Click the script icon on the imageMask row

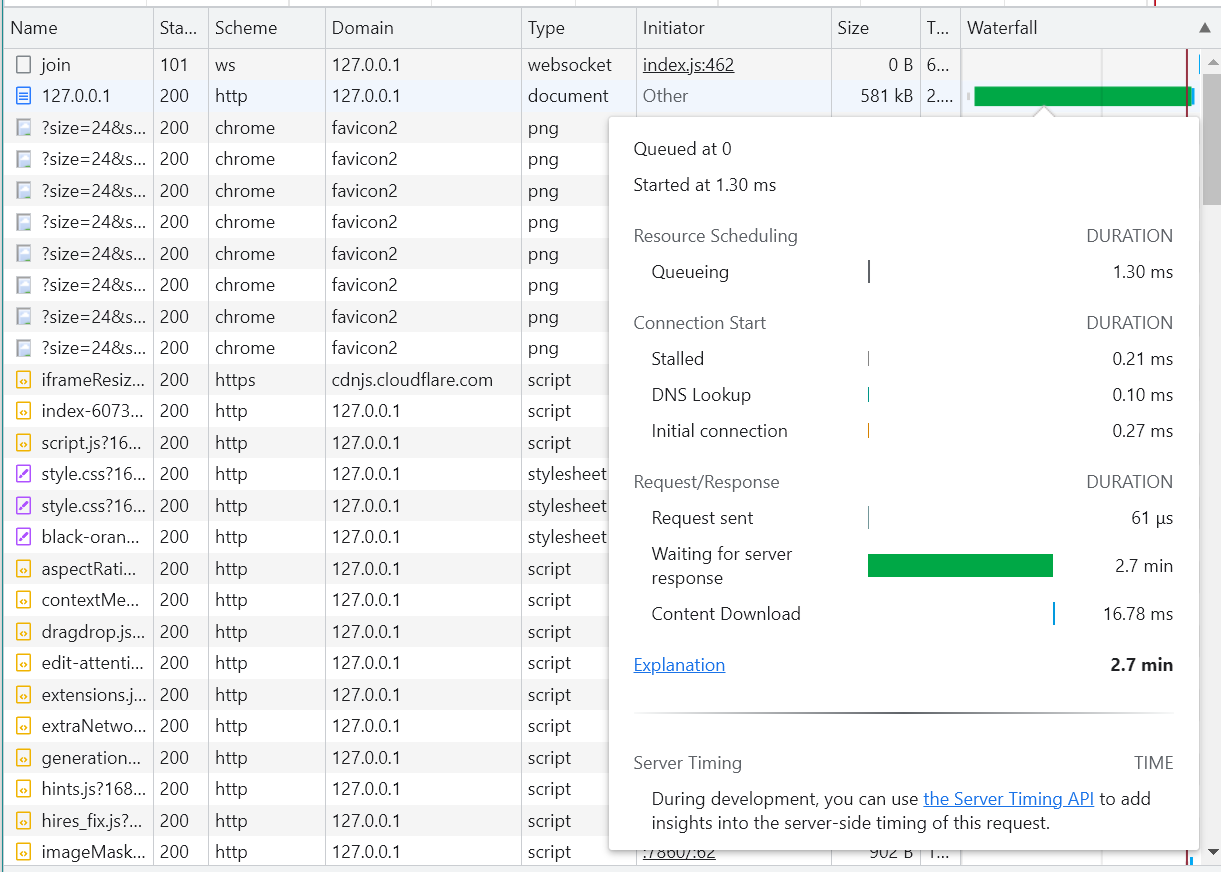coord(22,852)
